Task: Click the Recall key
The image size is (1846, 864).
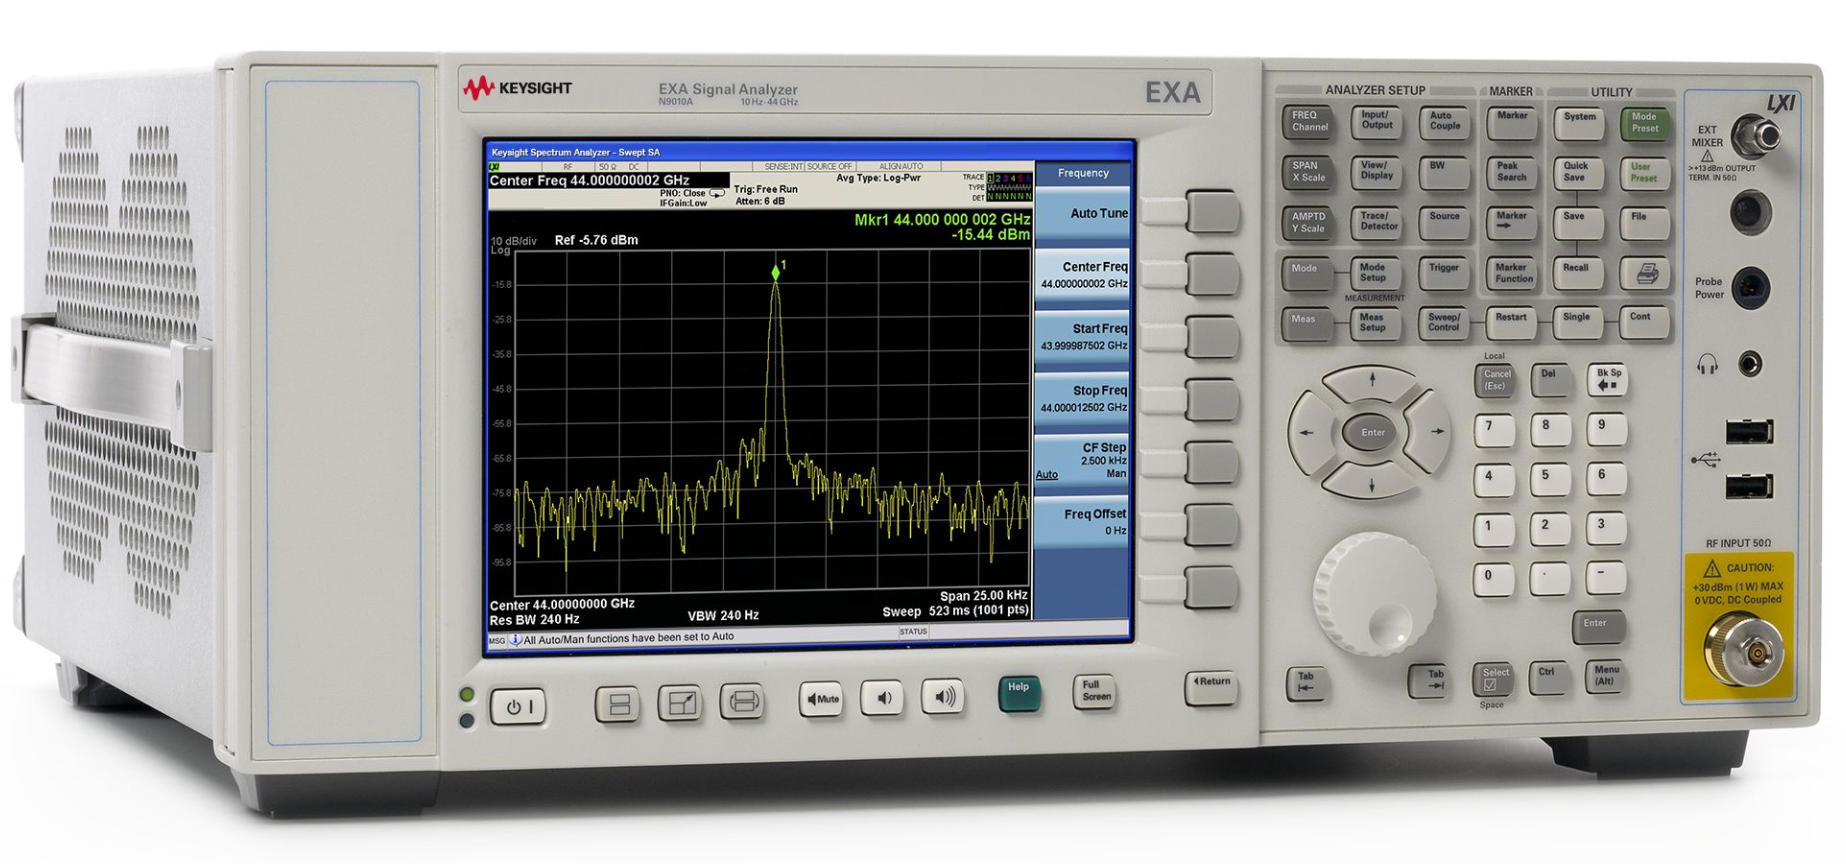Action: (x=1576, y=274)
